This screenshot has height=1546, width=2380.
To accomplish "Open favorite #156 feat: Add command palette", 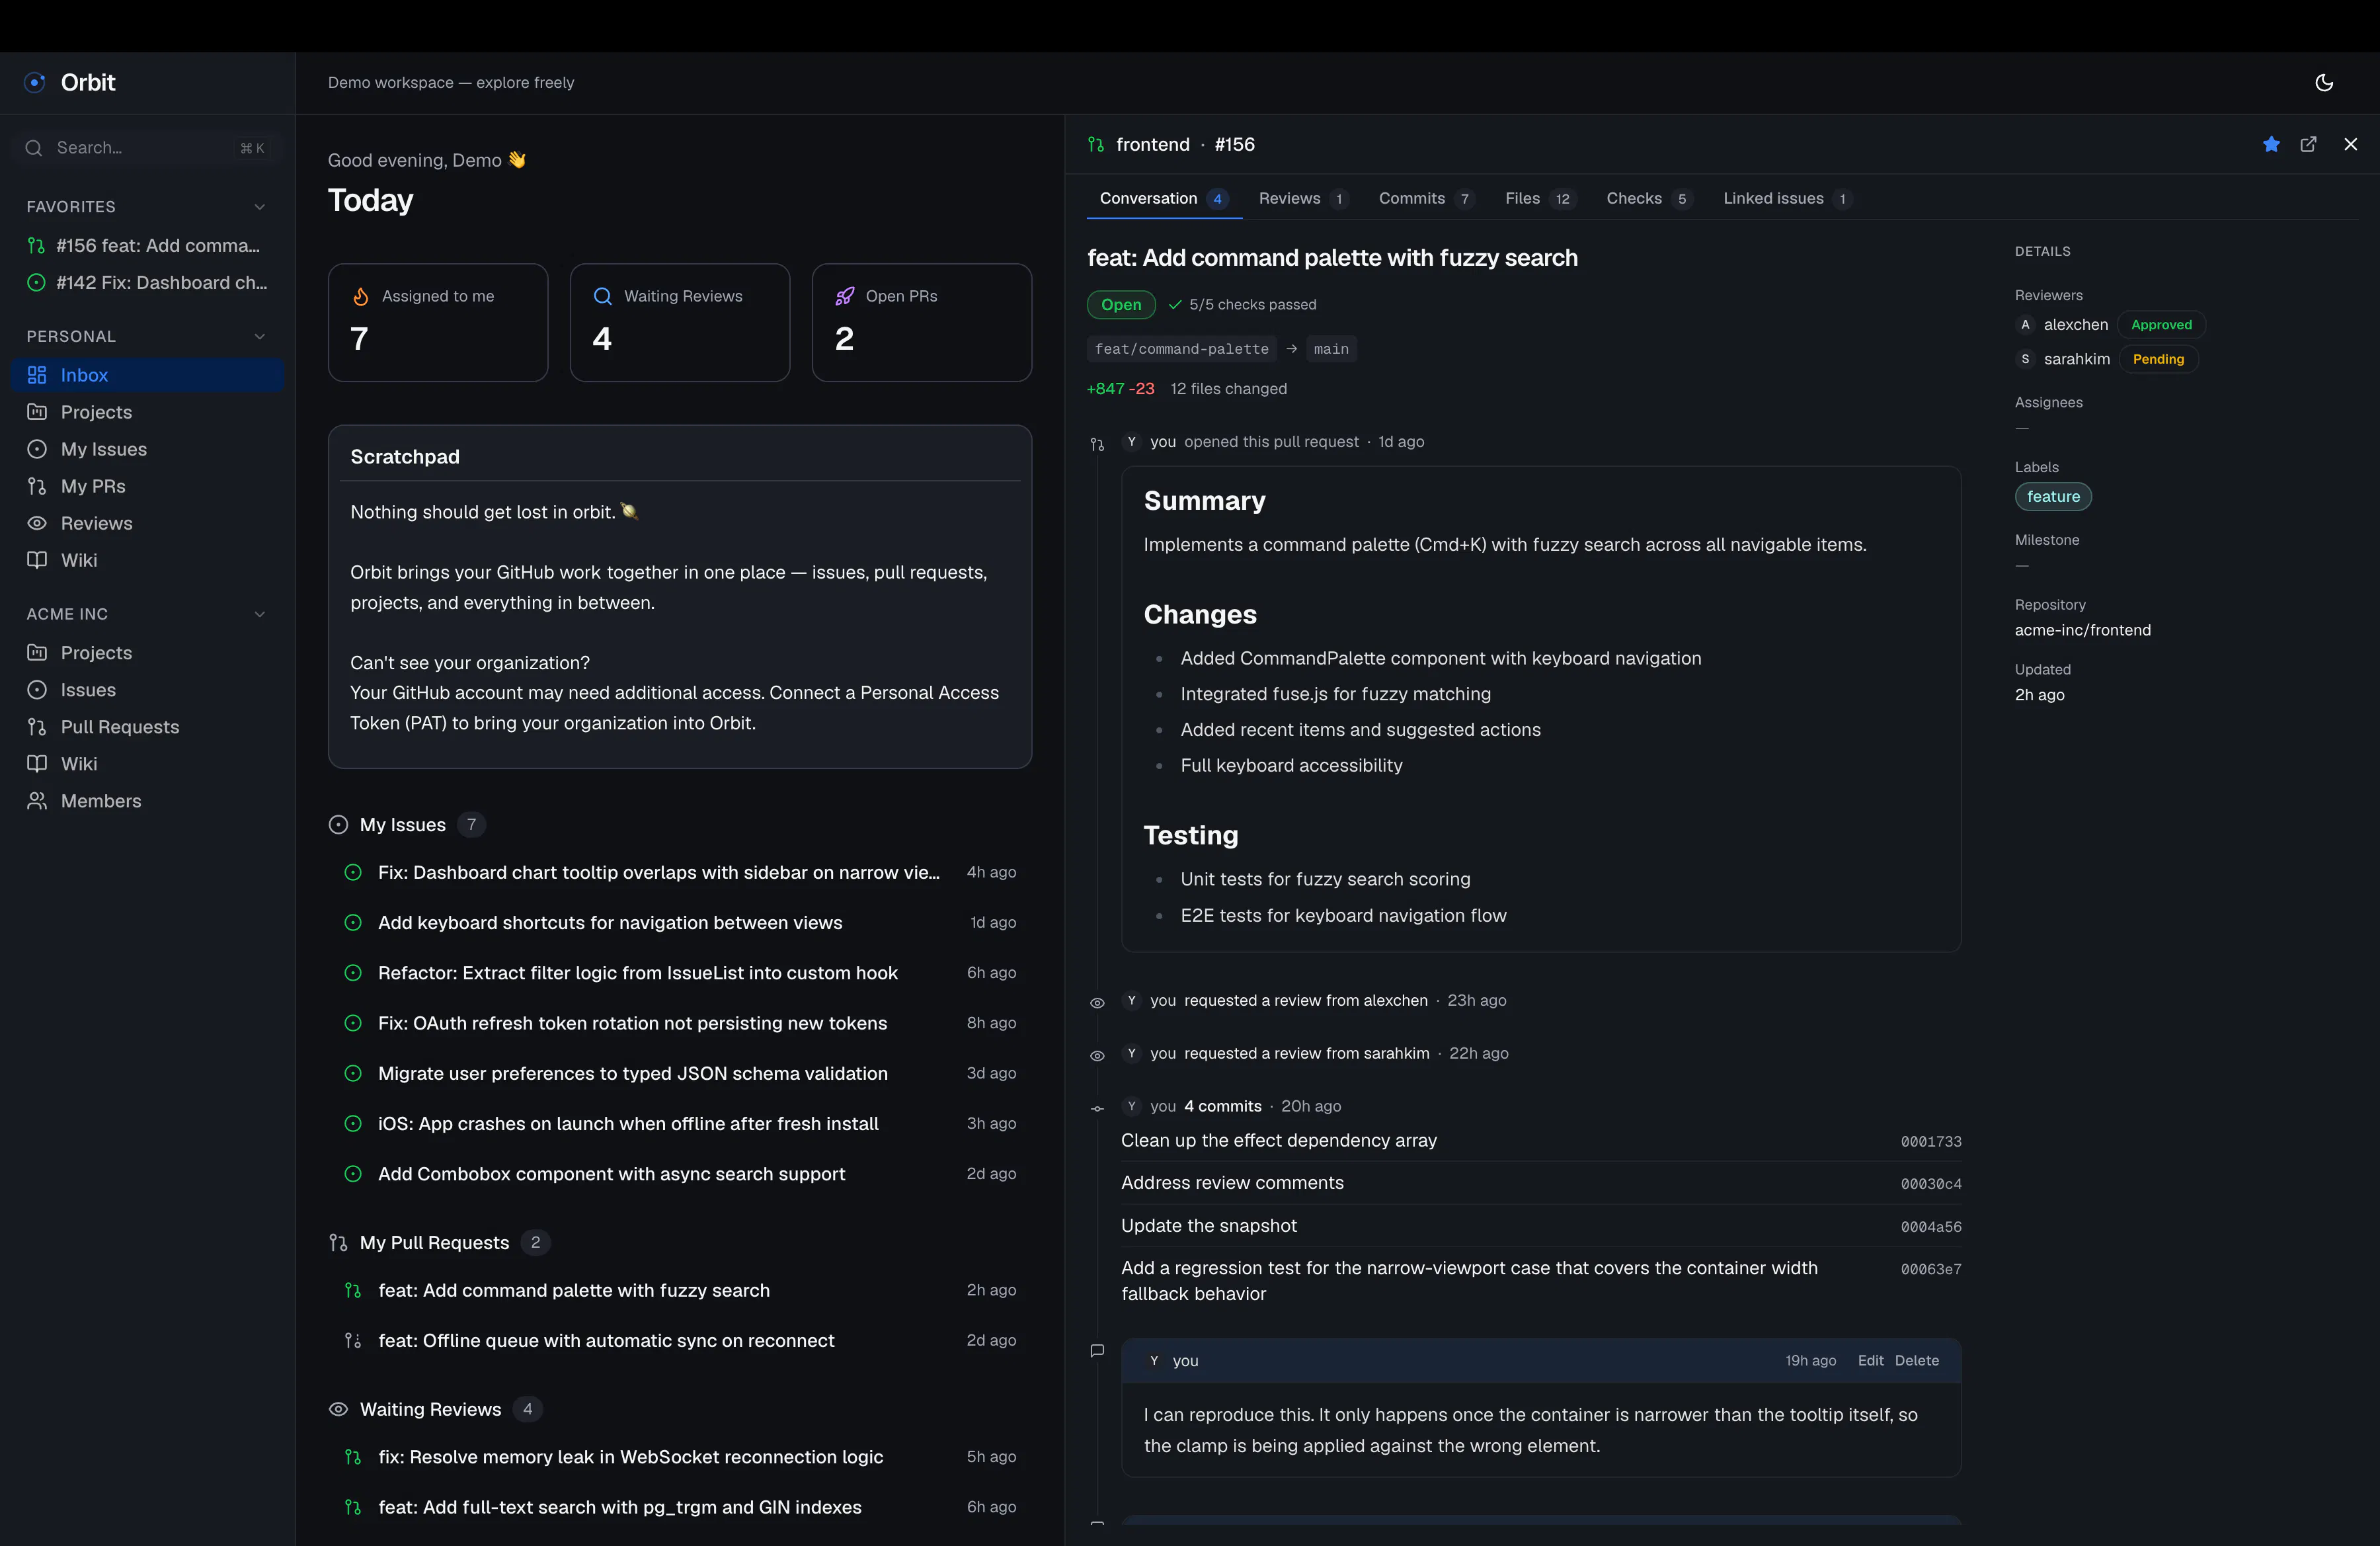I will pos(147,245).
